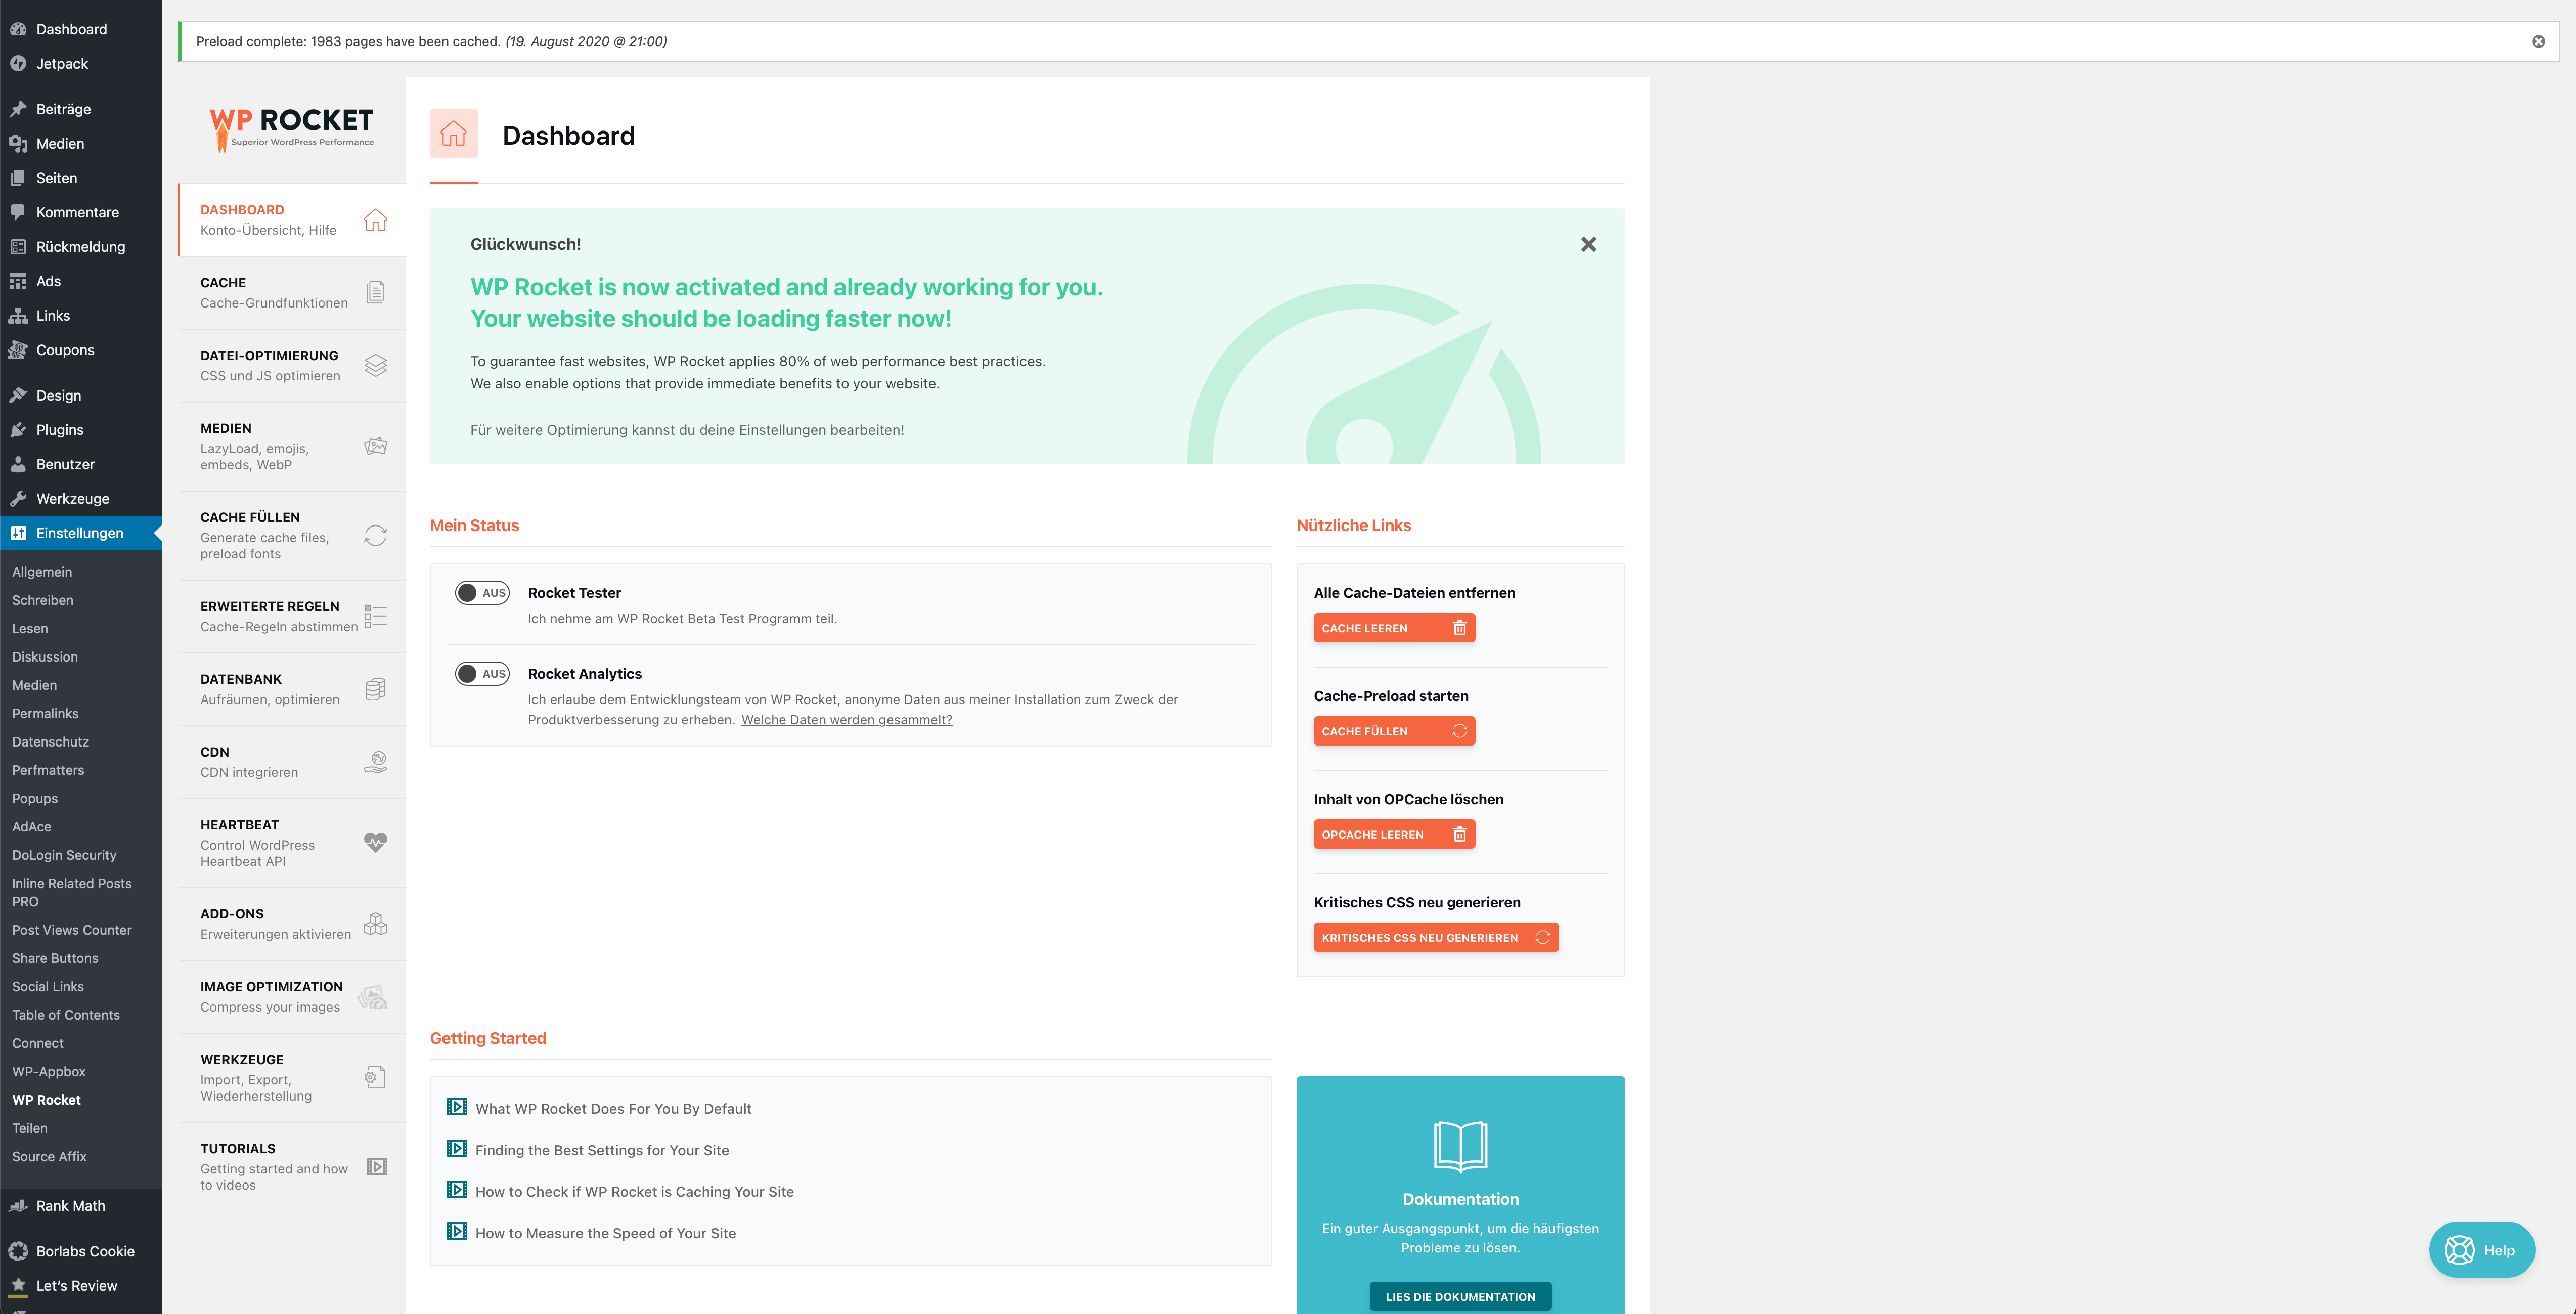Click the OPcache leeren button
This screenshot has height=1314, width=2576.
(x=1394, y=834)
